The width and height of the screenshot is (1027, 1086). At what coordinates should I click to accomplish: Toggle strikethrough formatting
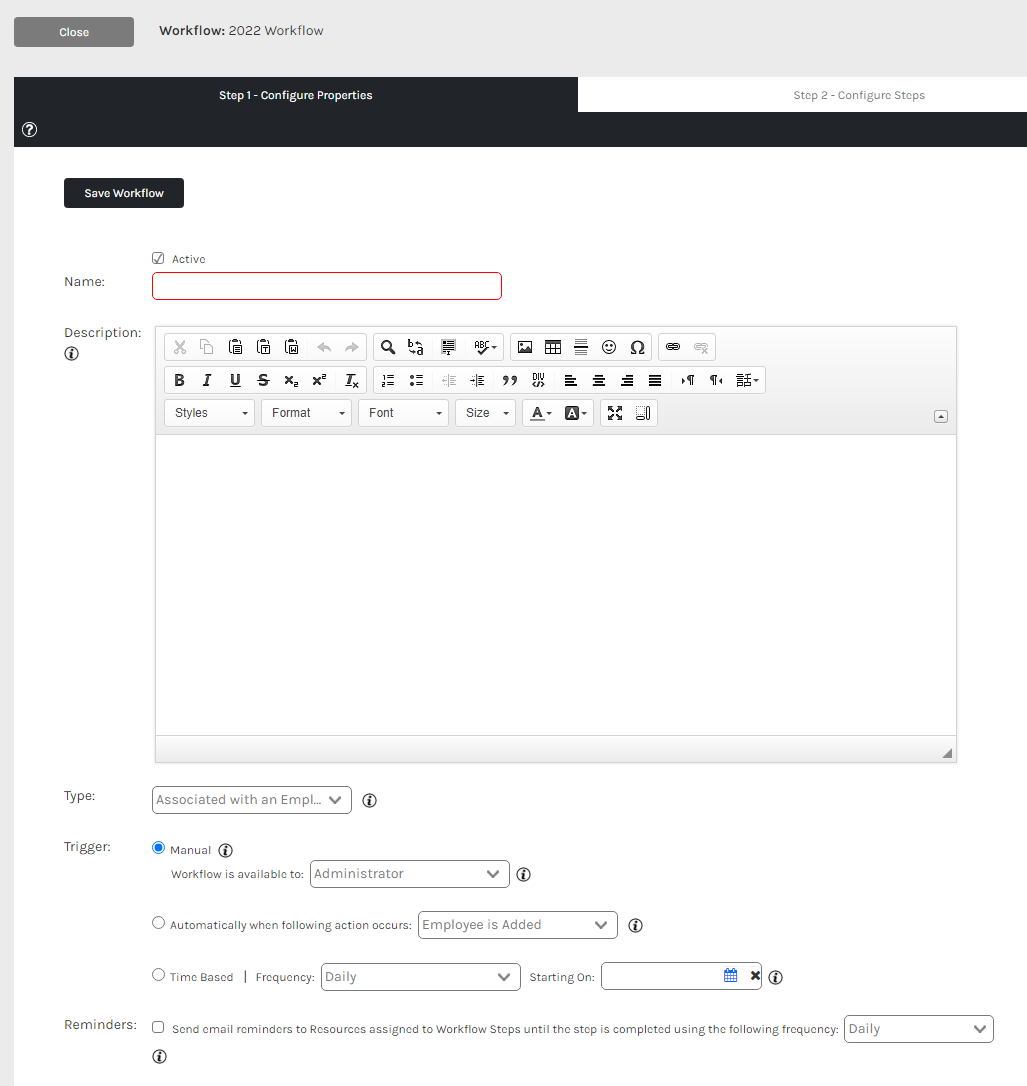[x=263, y=380]
